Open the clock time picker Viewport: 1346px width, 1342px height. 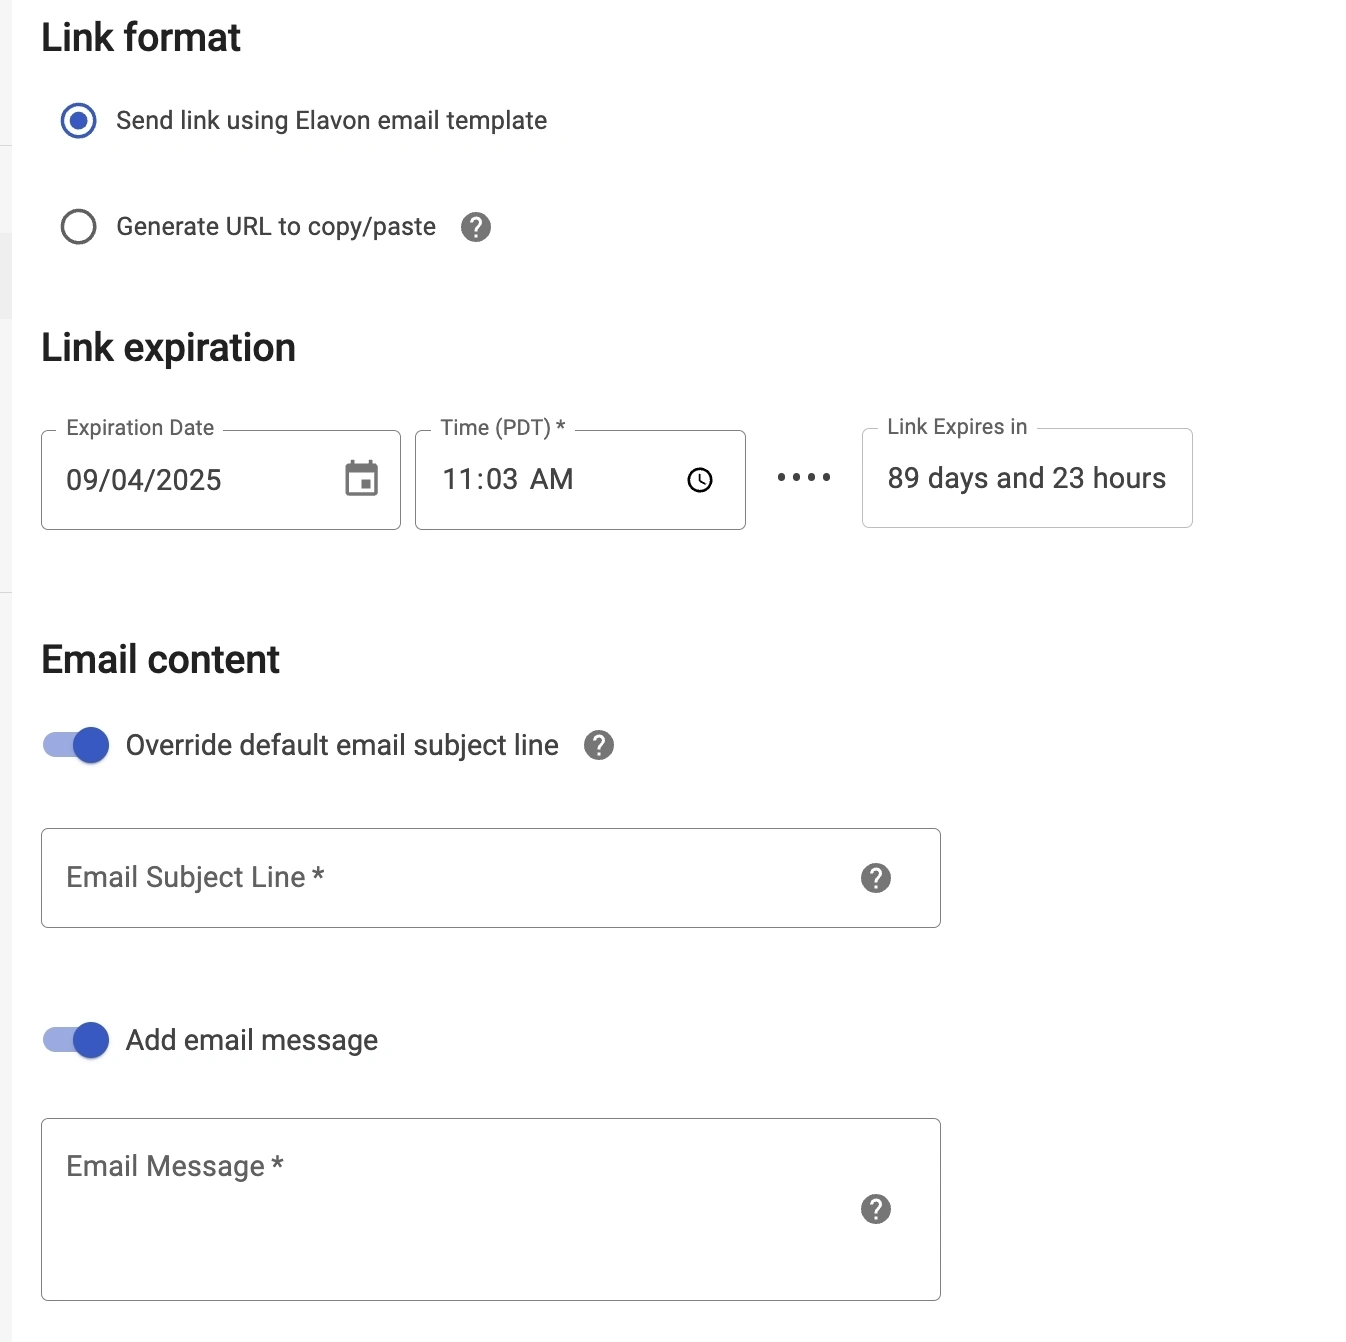pos(700,480)
